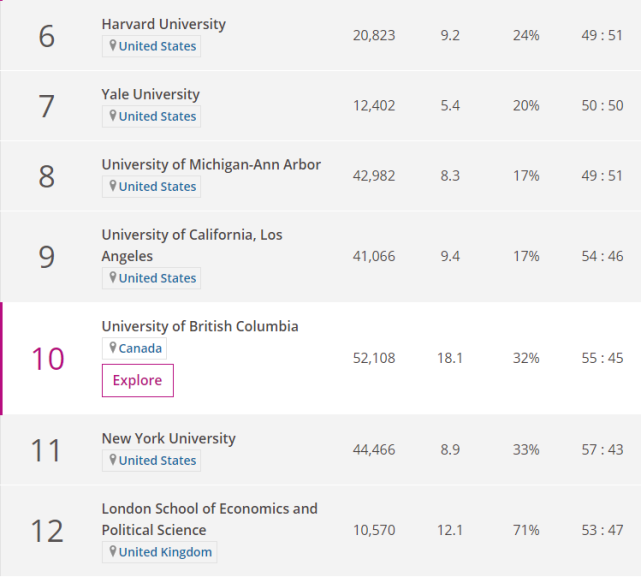The width and height of the screenshot is (641, 577).
Task: Click location pin icon beside Harvard's United States
Action: click(x=113, y=46)
